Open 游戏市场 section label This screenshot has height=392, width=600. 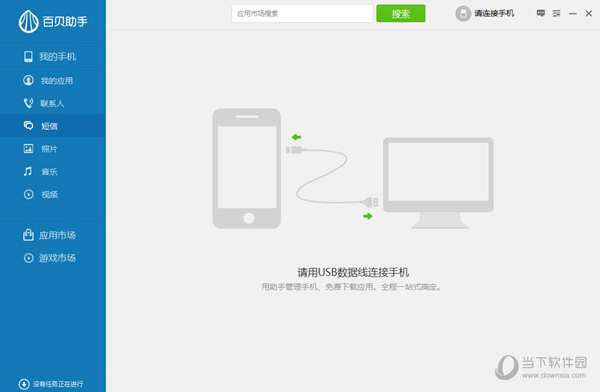click(57, 258)
